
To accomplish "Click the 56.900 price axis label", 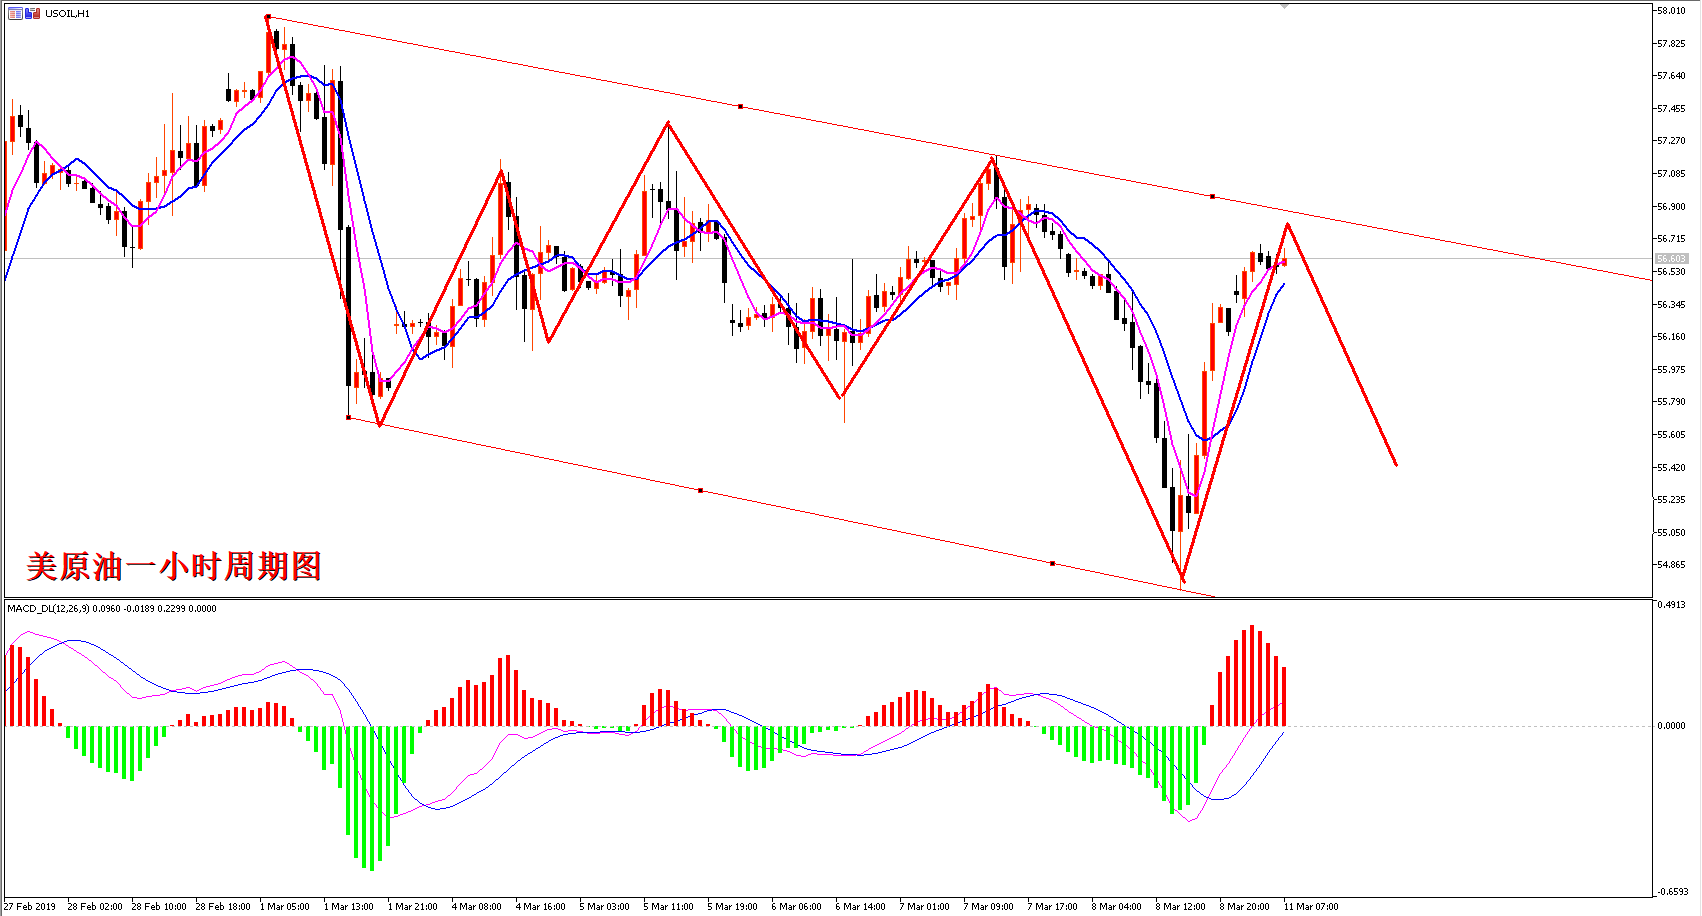I will point(1671,206).
